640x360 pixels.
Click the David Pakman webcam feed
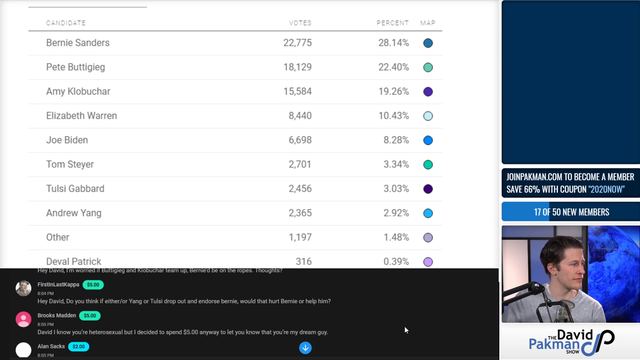click(571, 274)
